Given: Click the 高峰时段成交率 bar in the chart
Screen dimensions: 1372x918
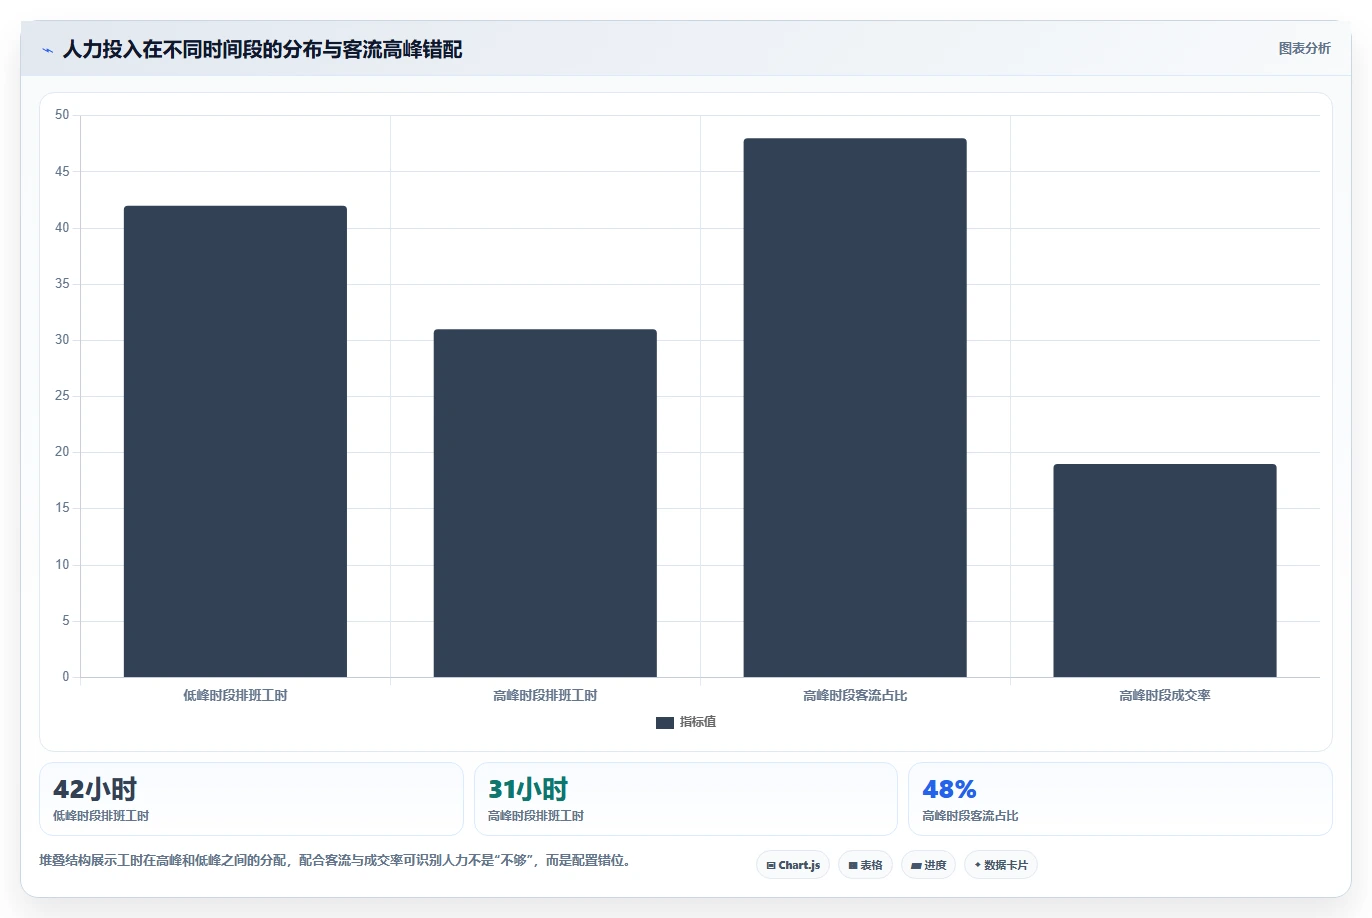Looking at the screenshot, I should [x=1165, y=570].
